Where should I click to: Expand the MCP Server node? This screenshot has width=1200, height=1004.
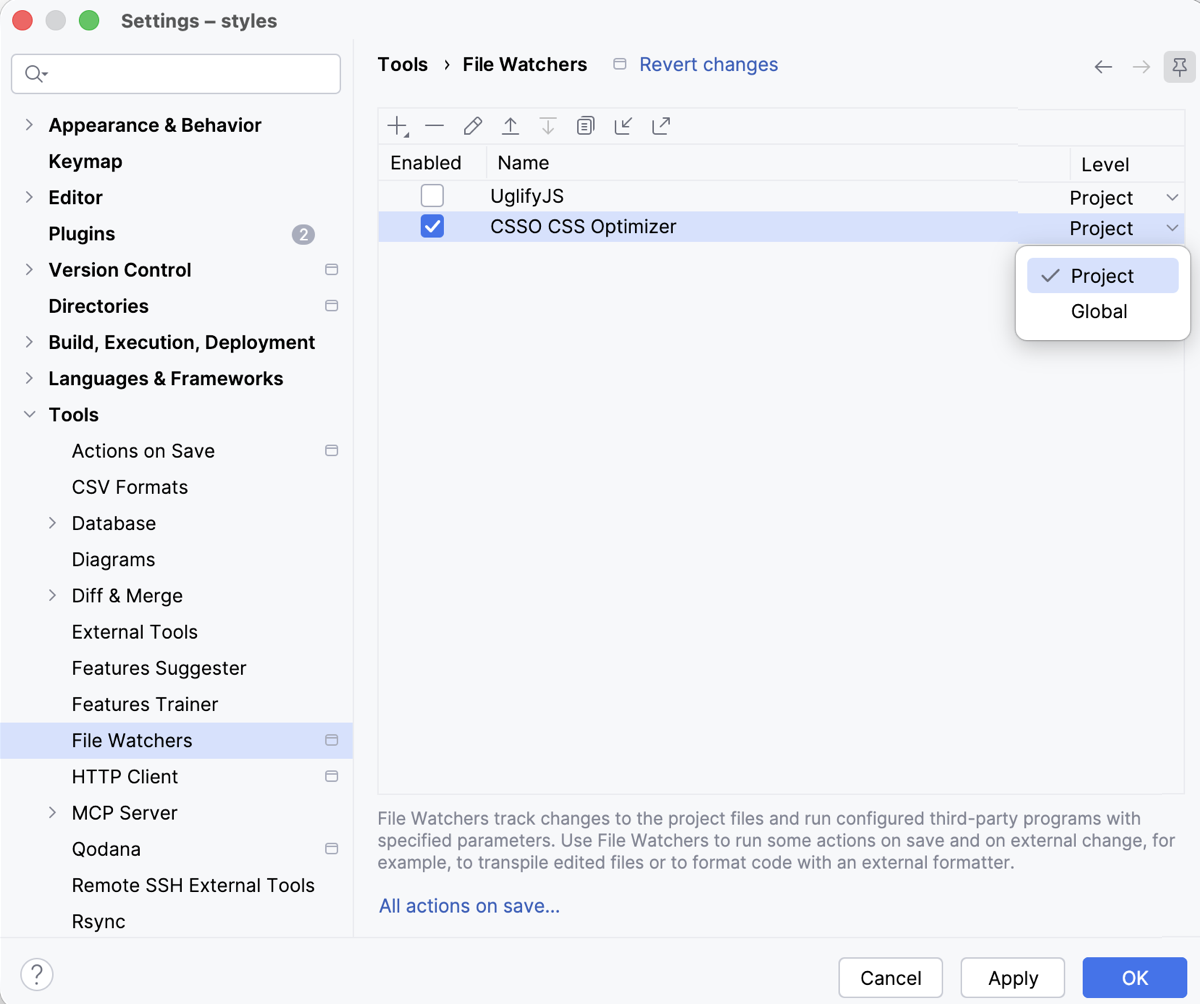pyautogui.click(x=53, y=813)
